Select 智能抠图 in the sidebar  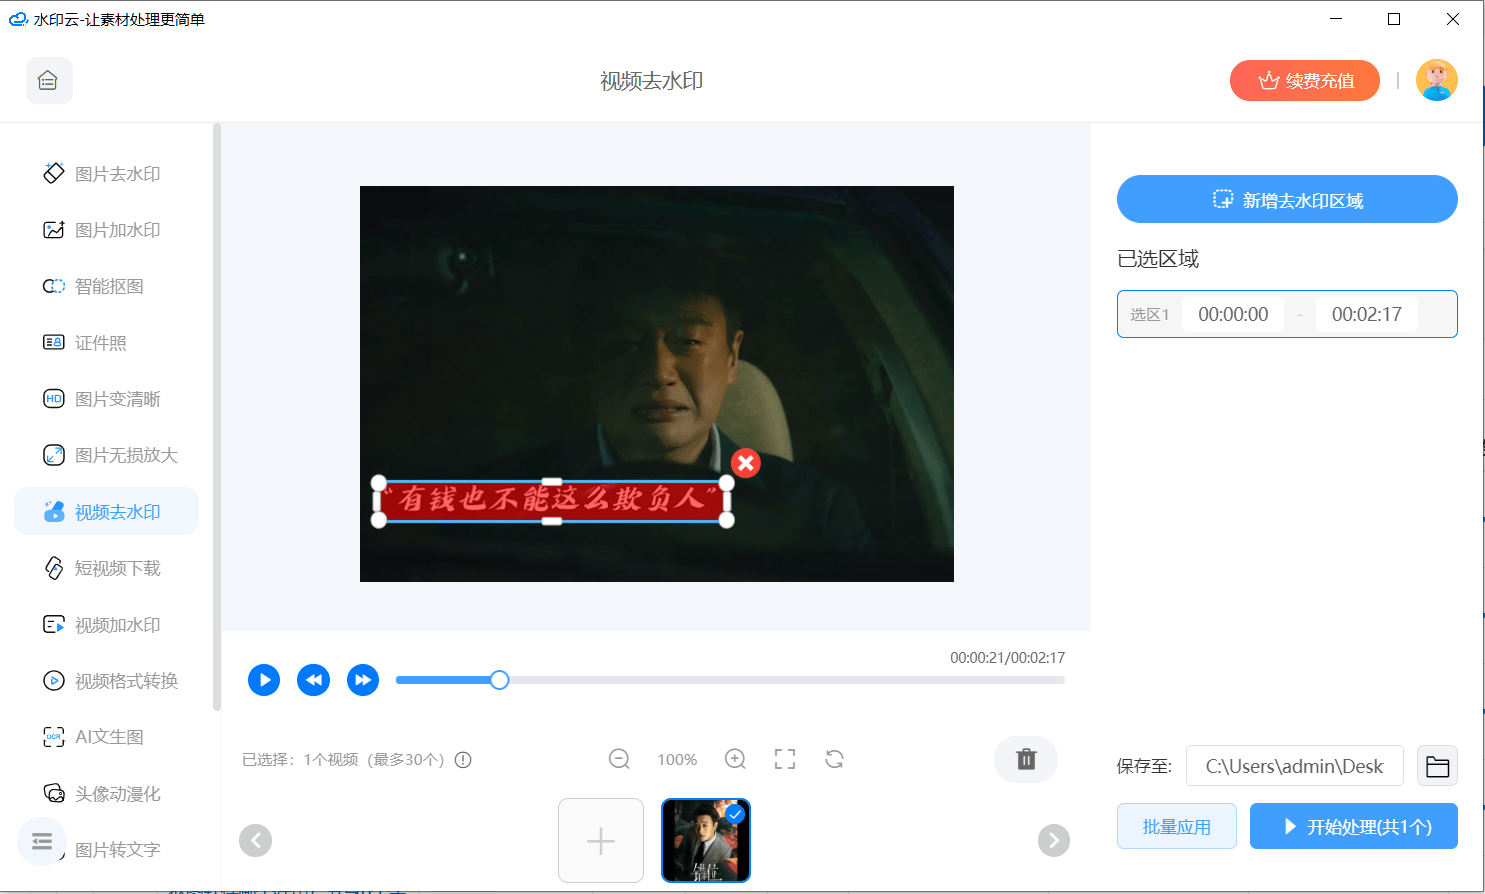[x=106, y=286]
